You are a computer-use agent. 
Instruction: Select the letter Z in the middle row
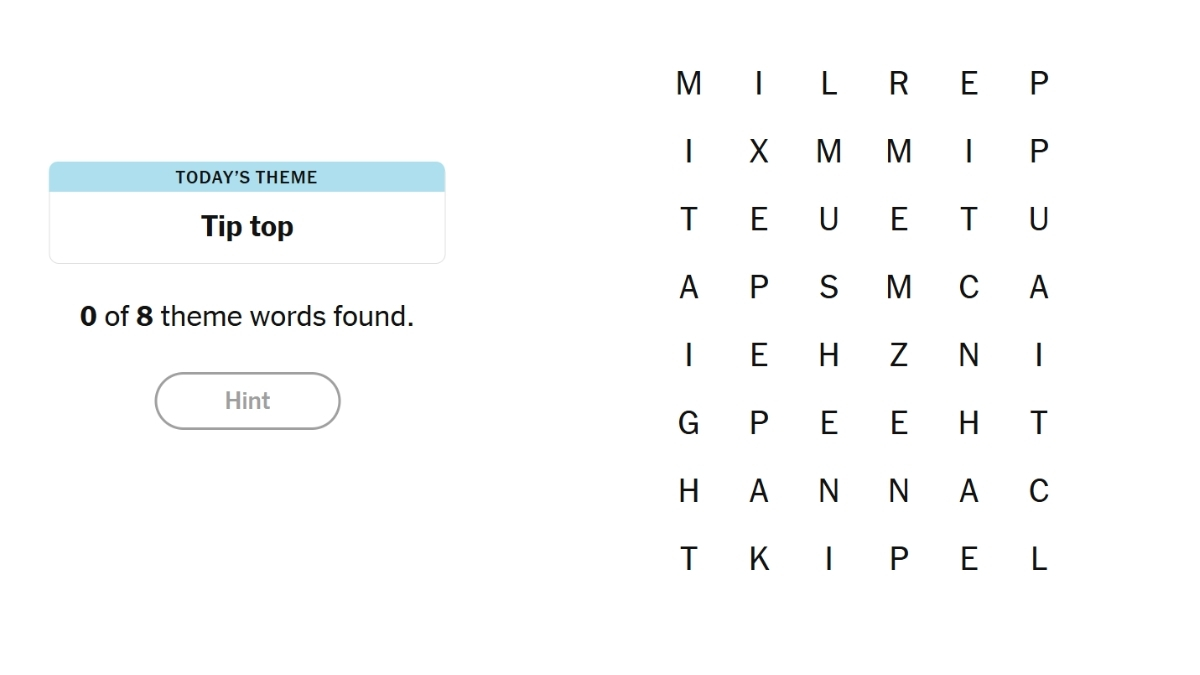point(898,355)
